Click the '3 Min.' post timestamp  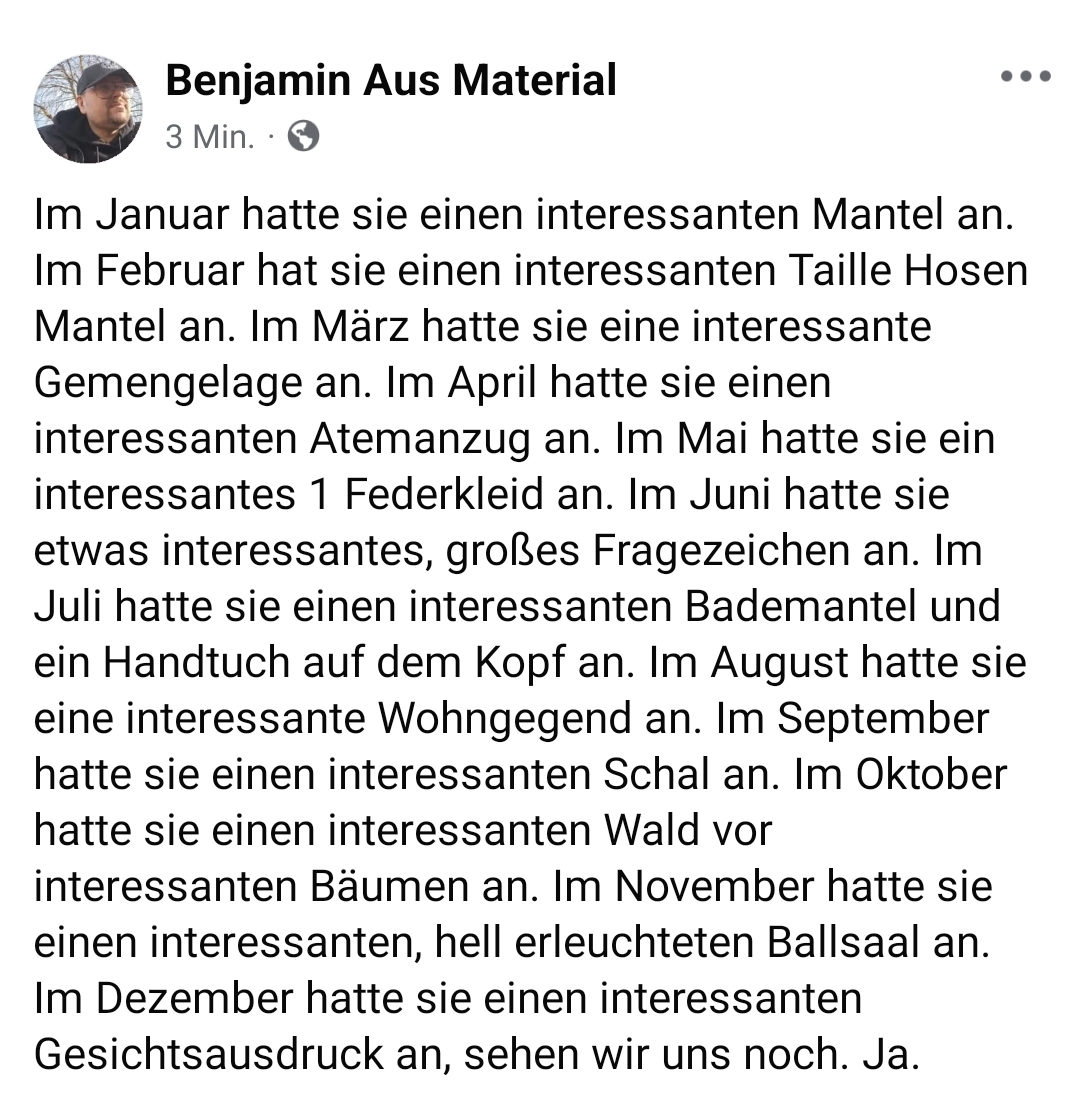coord(209,136)
